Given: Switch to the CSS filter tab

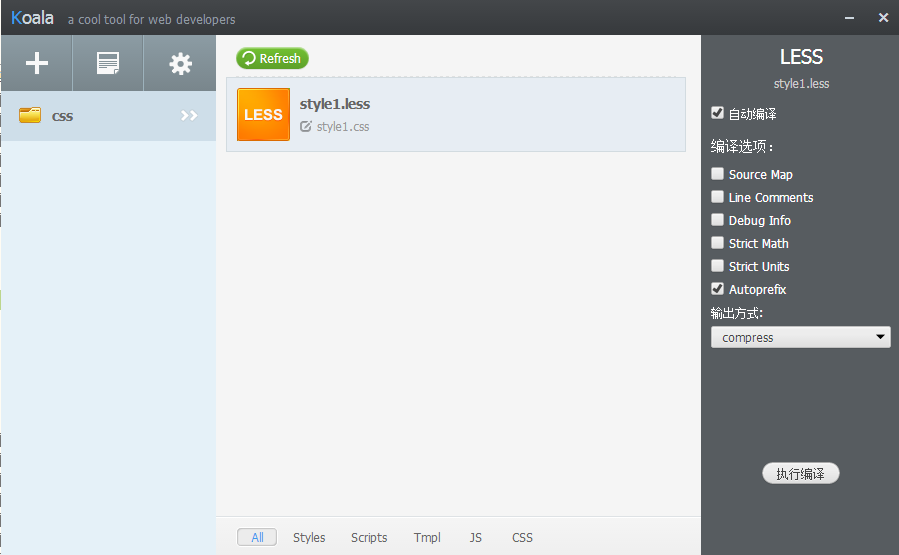Looking at the screenshot, I should (522, 537).
